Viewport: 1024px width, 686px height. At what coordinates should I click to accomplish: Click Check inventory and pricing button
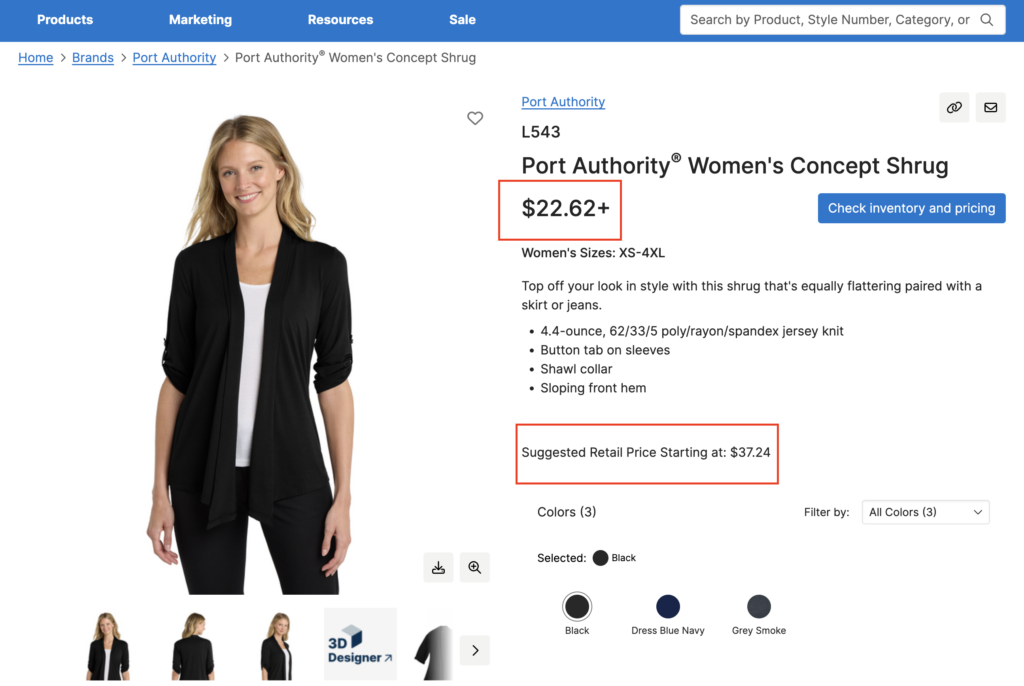coord(911,208)
